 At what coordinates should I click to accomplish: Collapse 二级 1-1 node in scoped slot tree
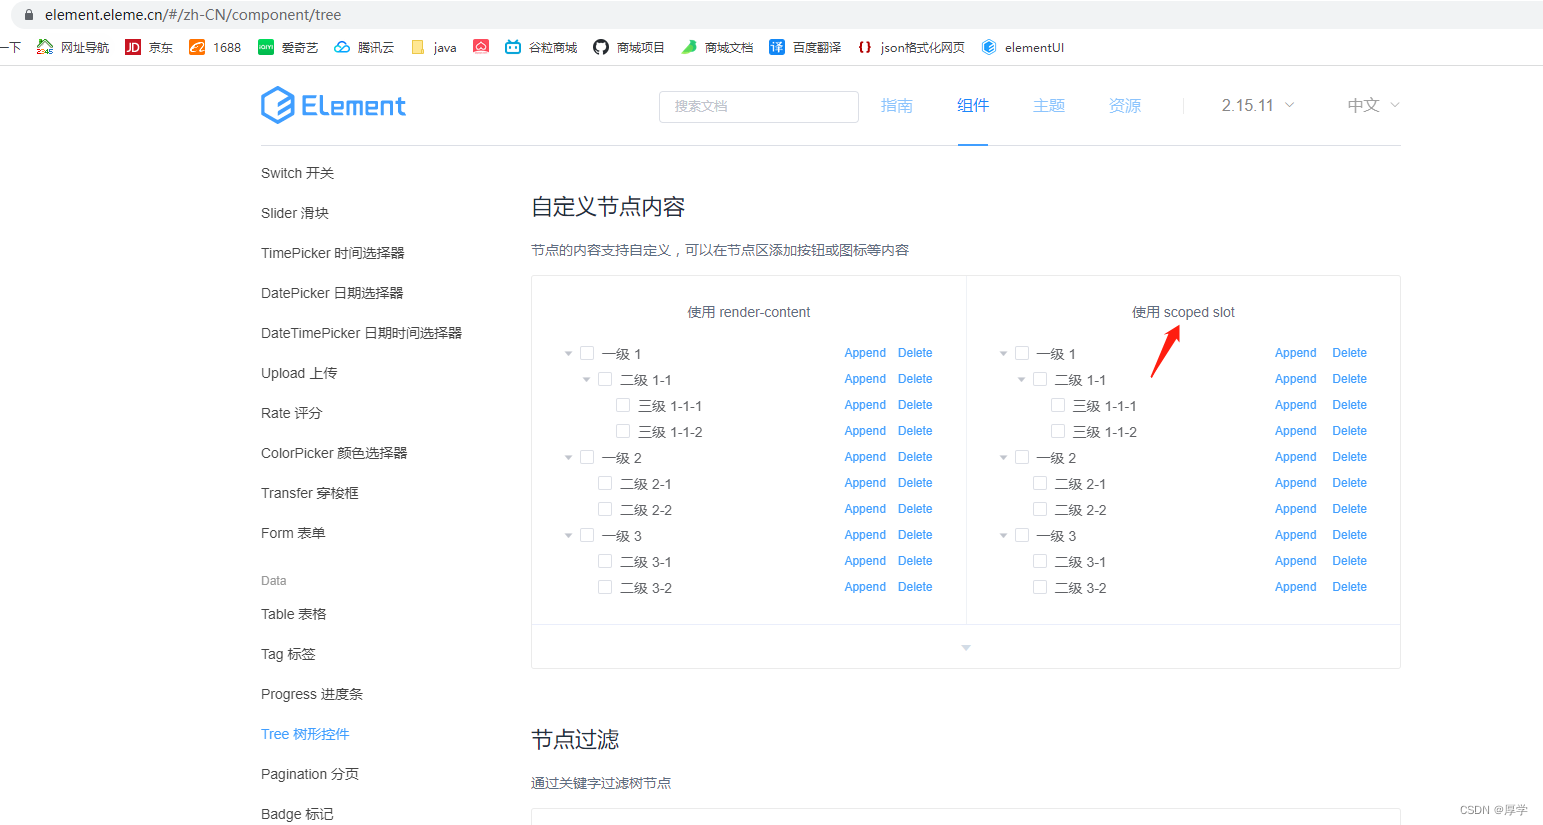click(x=1021, y=379)
